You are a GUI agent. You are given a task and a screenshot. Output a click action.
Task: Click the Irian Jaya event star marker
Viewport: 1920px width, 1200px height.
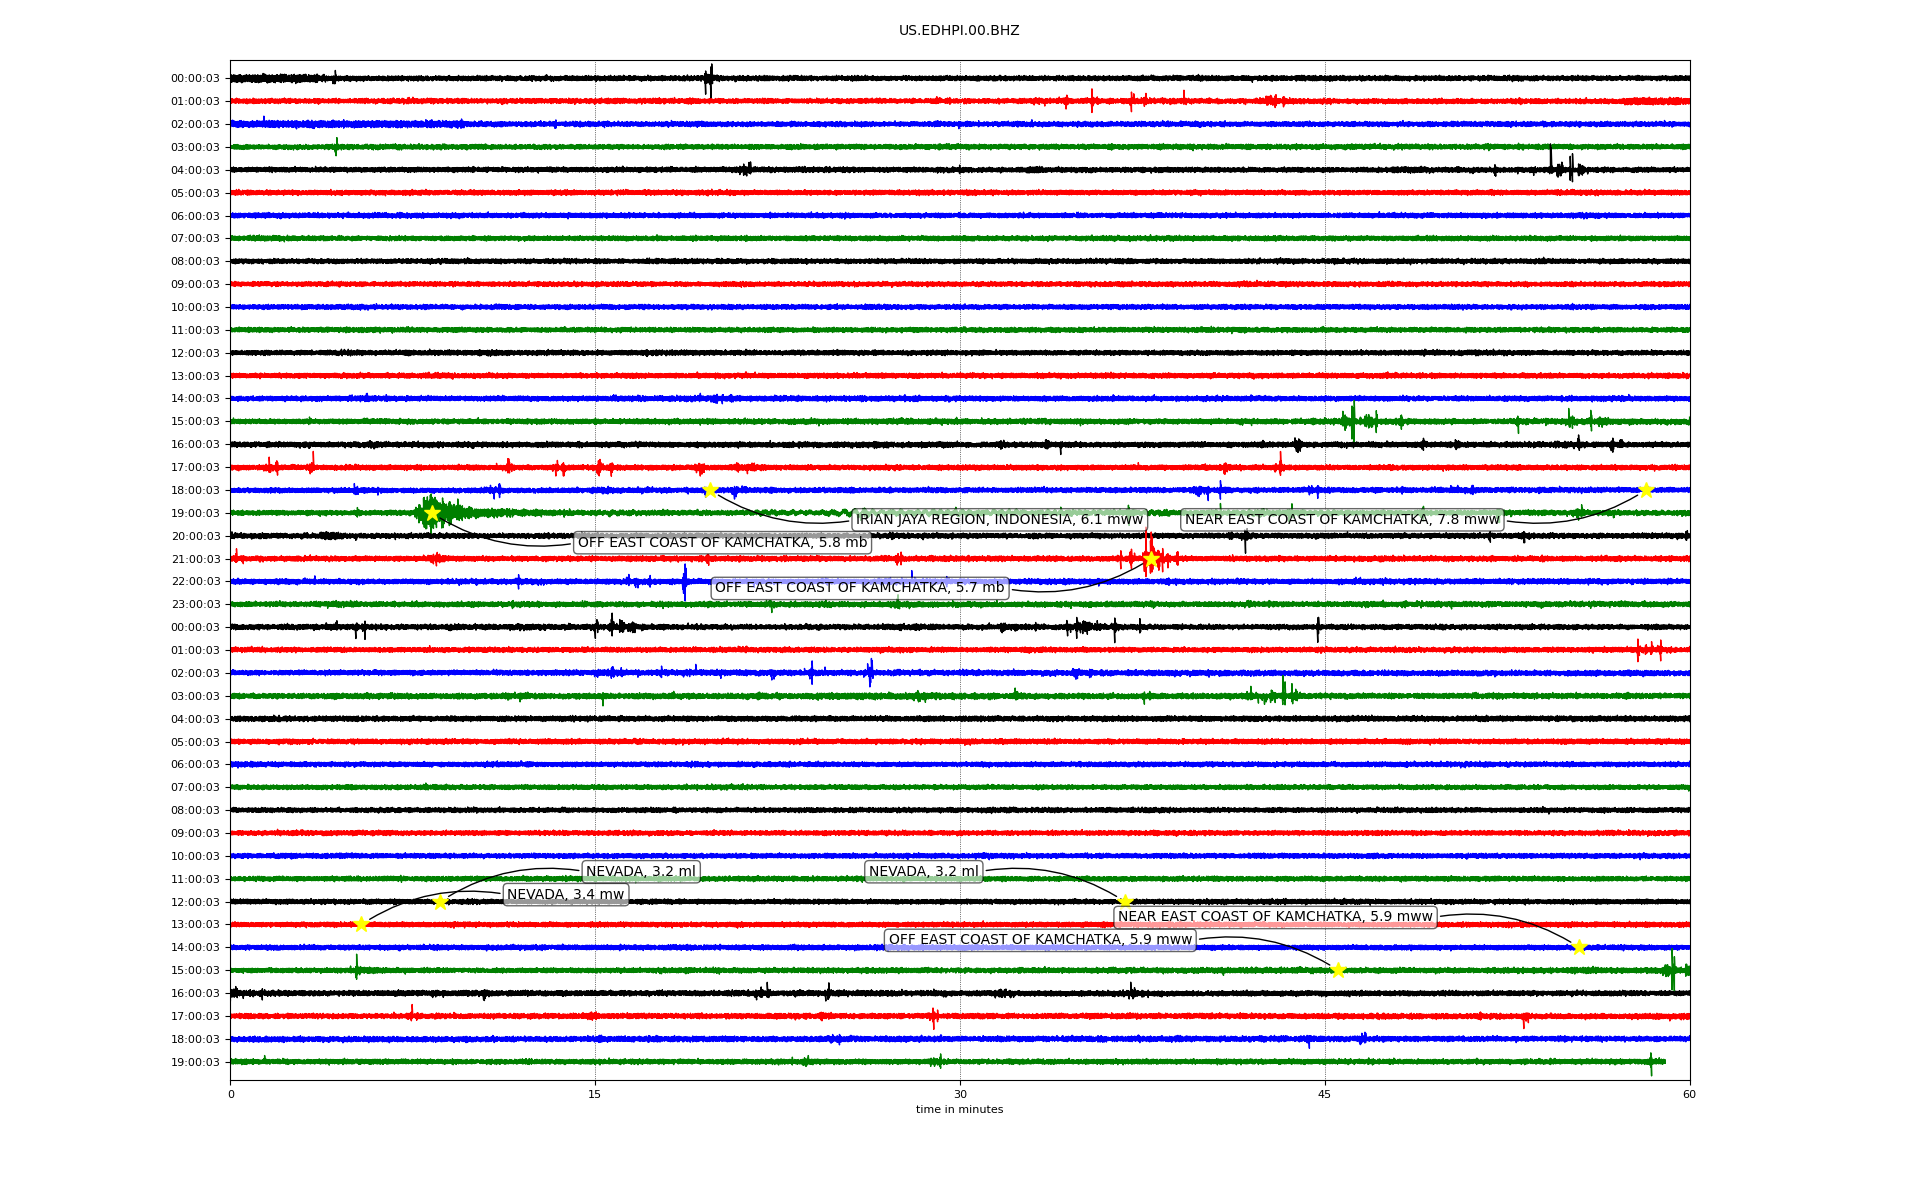tap(710, 490)
